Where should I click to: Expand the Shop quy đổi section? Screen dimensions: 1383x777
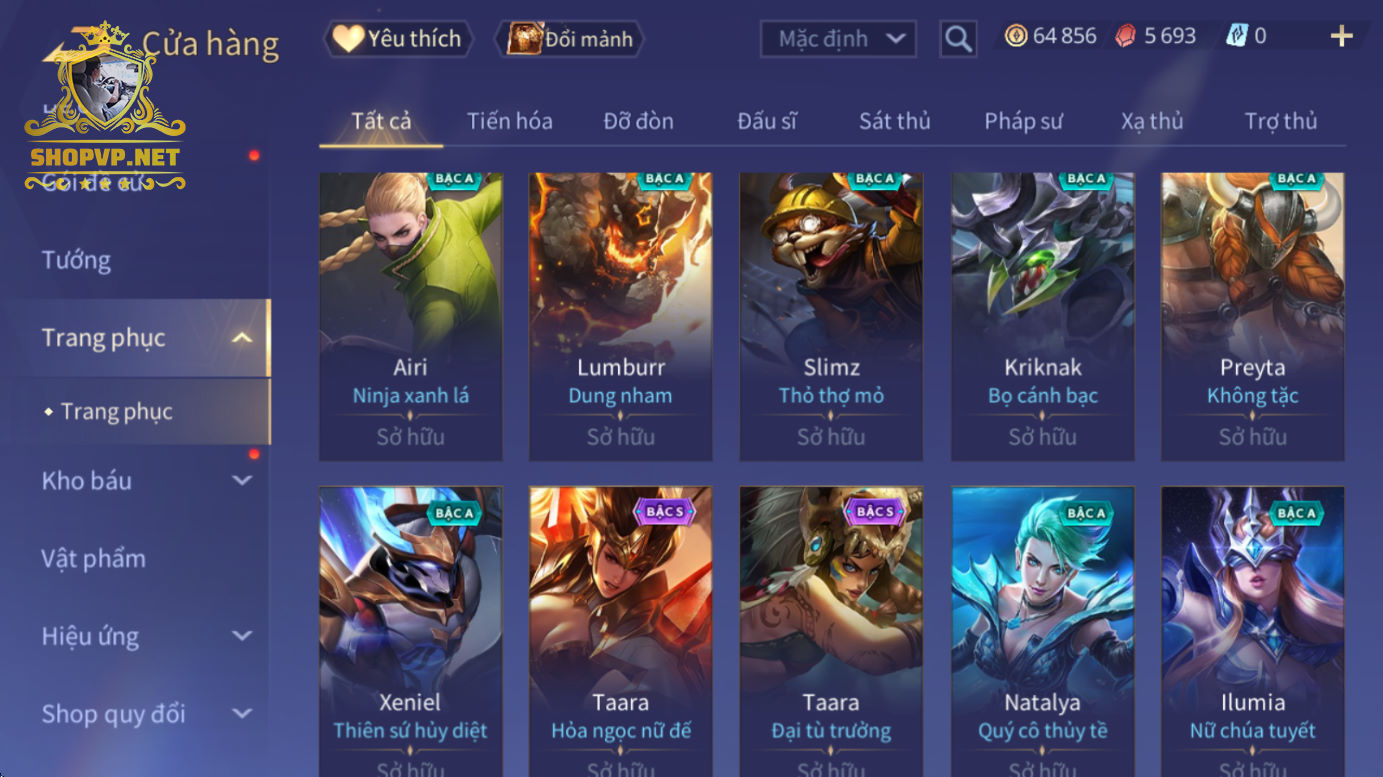pyautogui.click(x=242, y=714)
